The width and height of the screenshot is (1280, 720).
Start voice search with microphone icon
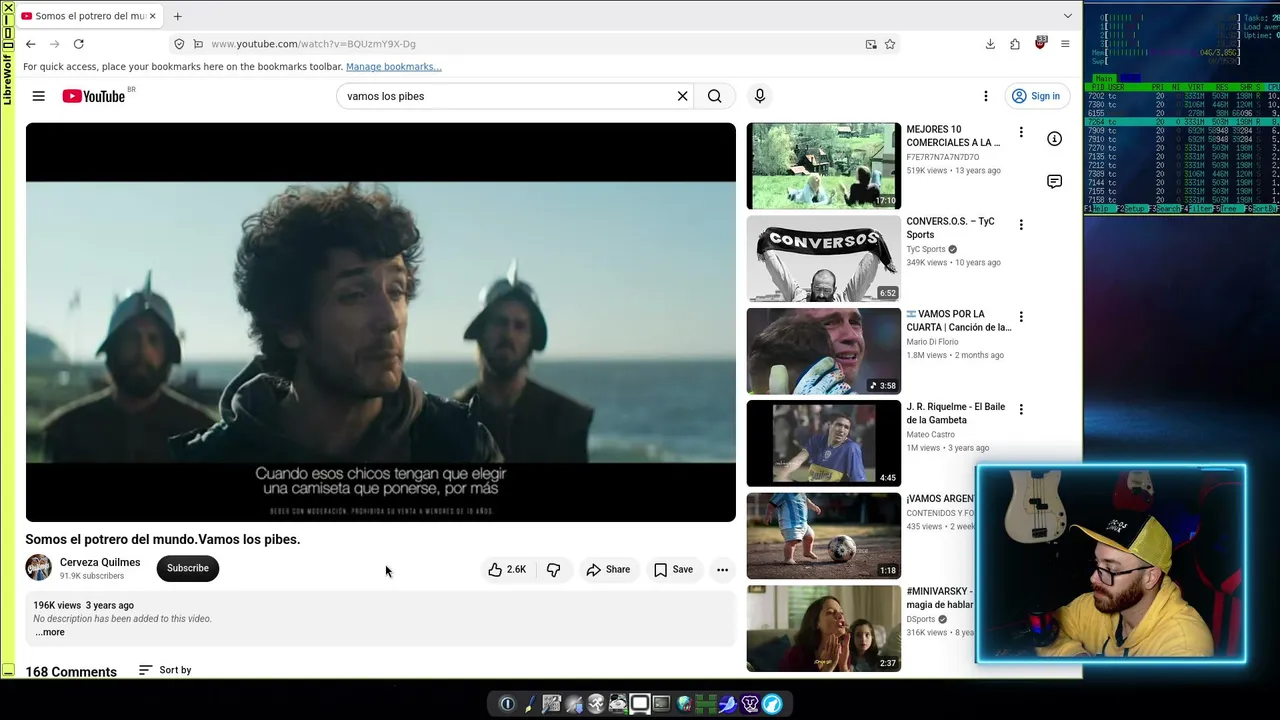(x=760, y=96)
